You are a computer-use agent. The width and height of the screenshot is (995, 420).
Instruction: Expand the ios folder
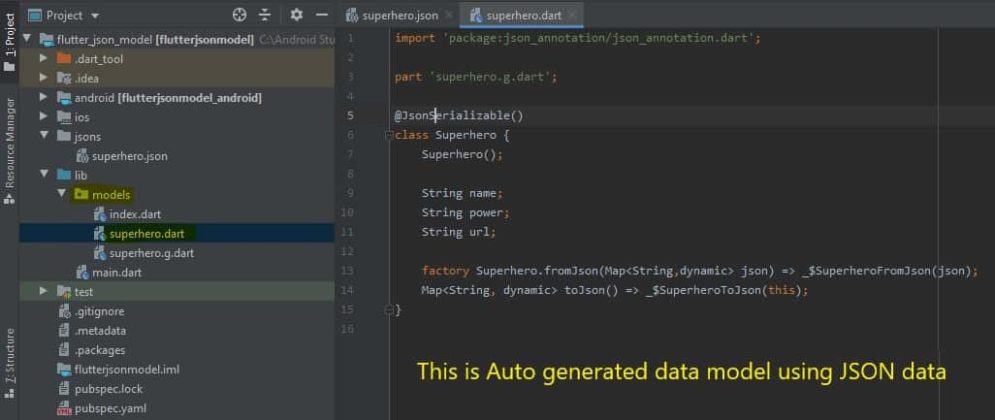43,117
